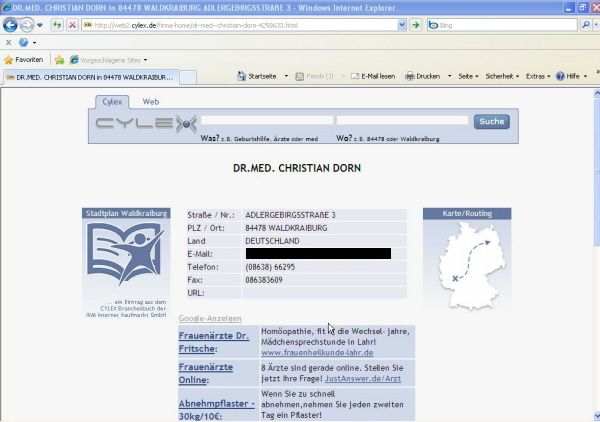Click the Refresh page icon

click(x=57, y=25)
